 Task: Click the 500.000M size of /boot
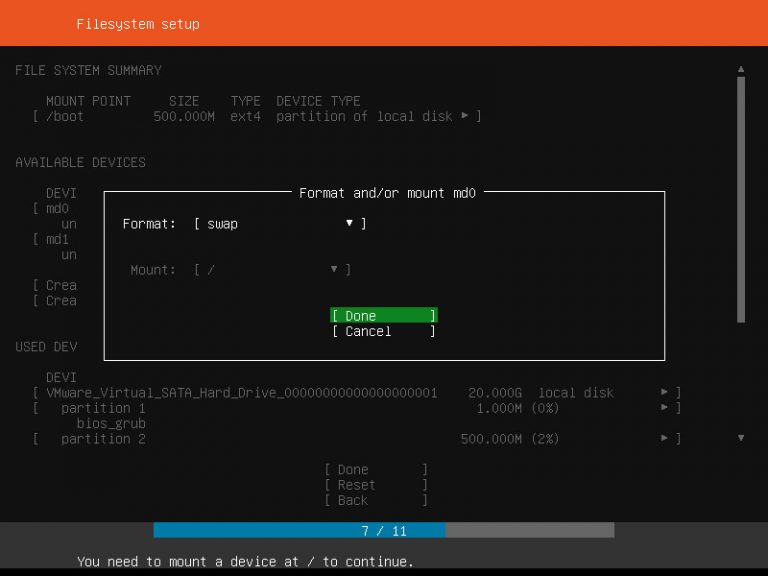pos(184,117)
